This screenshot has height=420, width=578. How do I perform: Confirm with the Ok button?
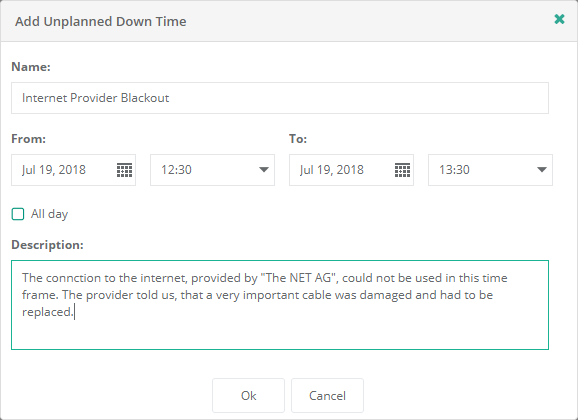pyautogui.click(x=248, y=395)
